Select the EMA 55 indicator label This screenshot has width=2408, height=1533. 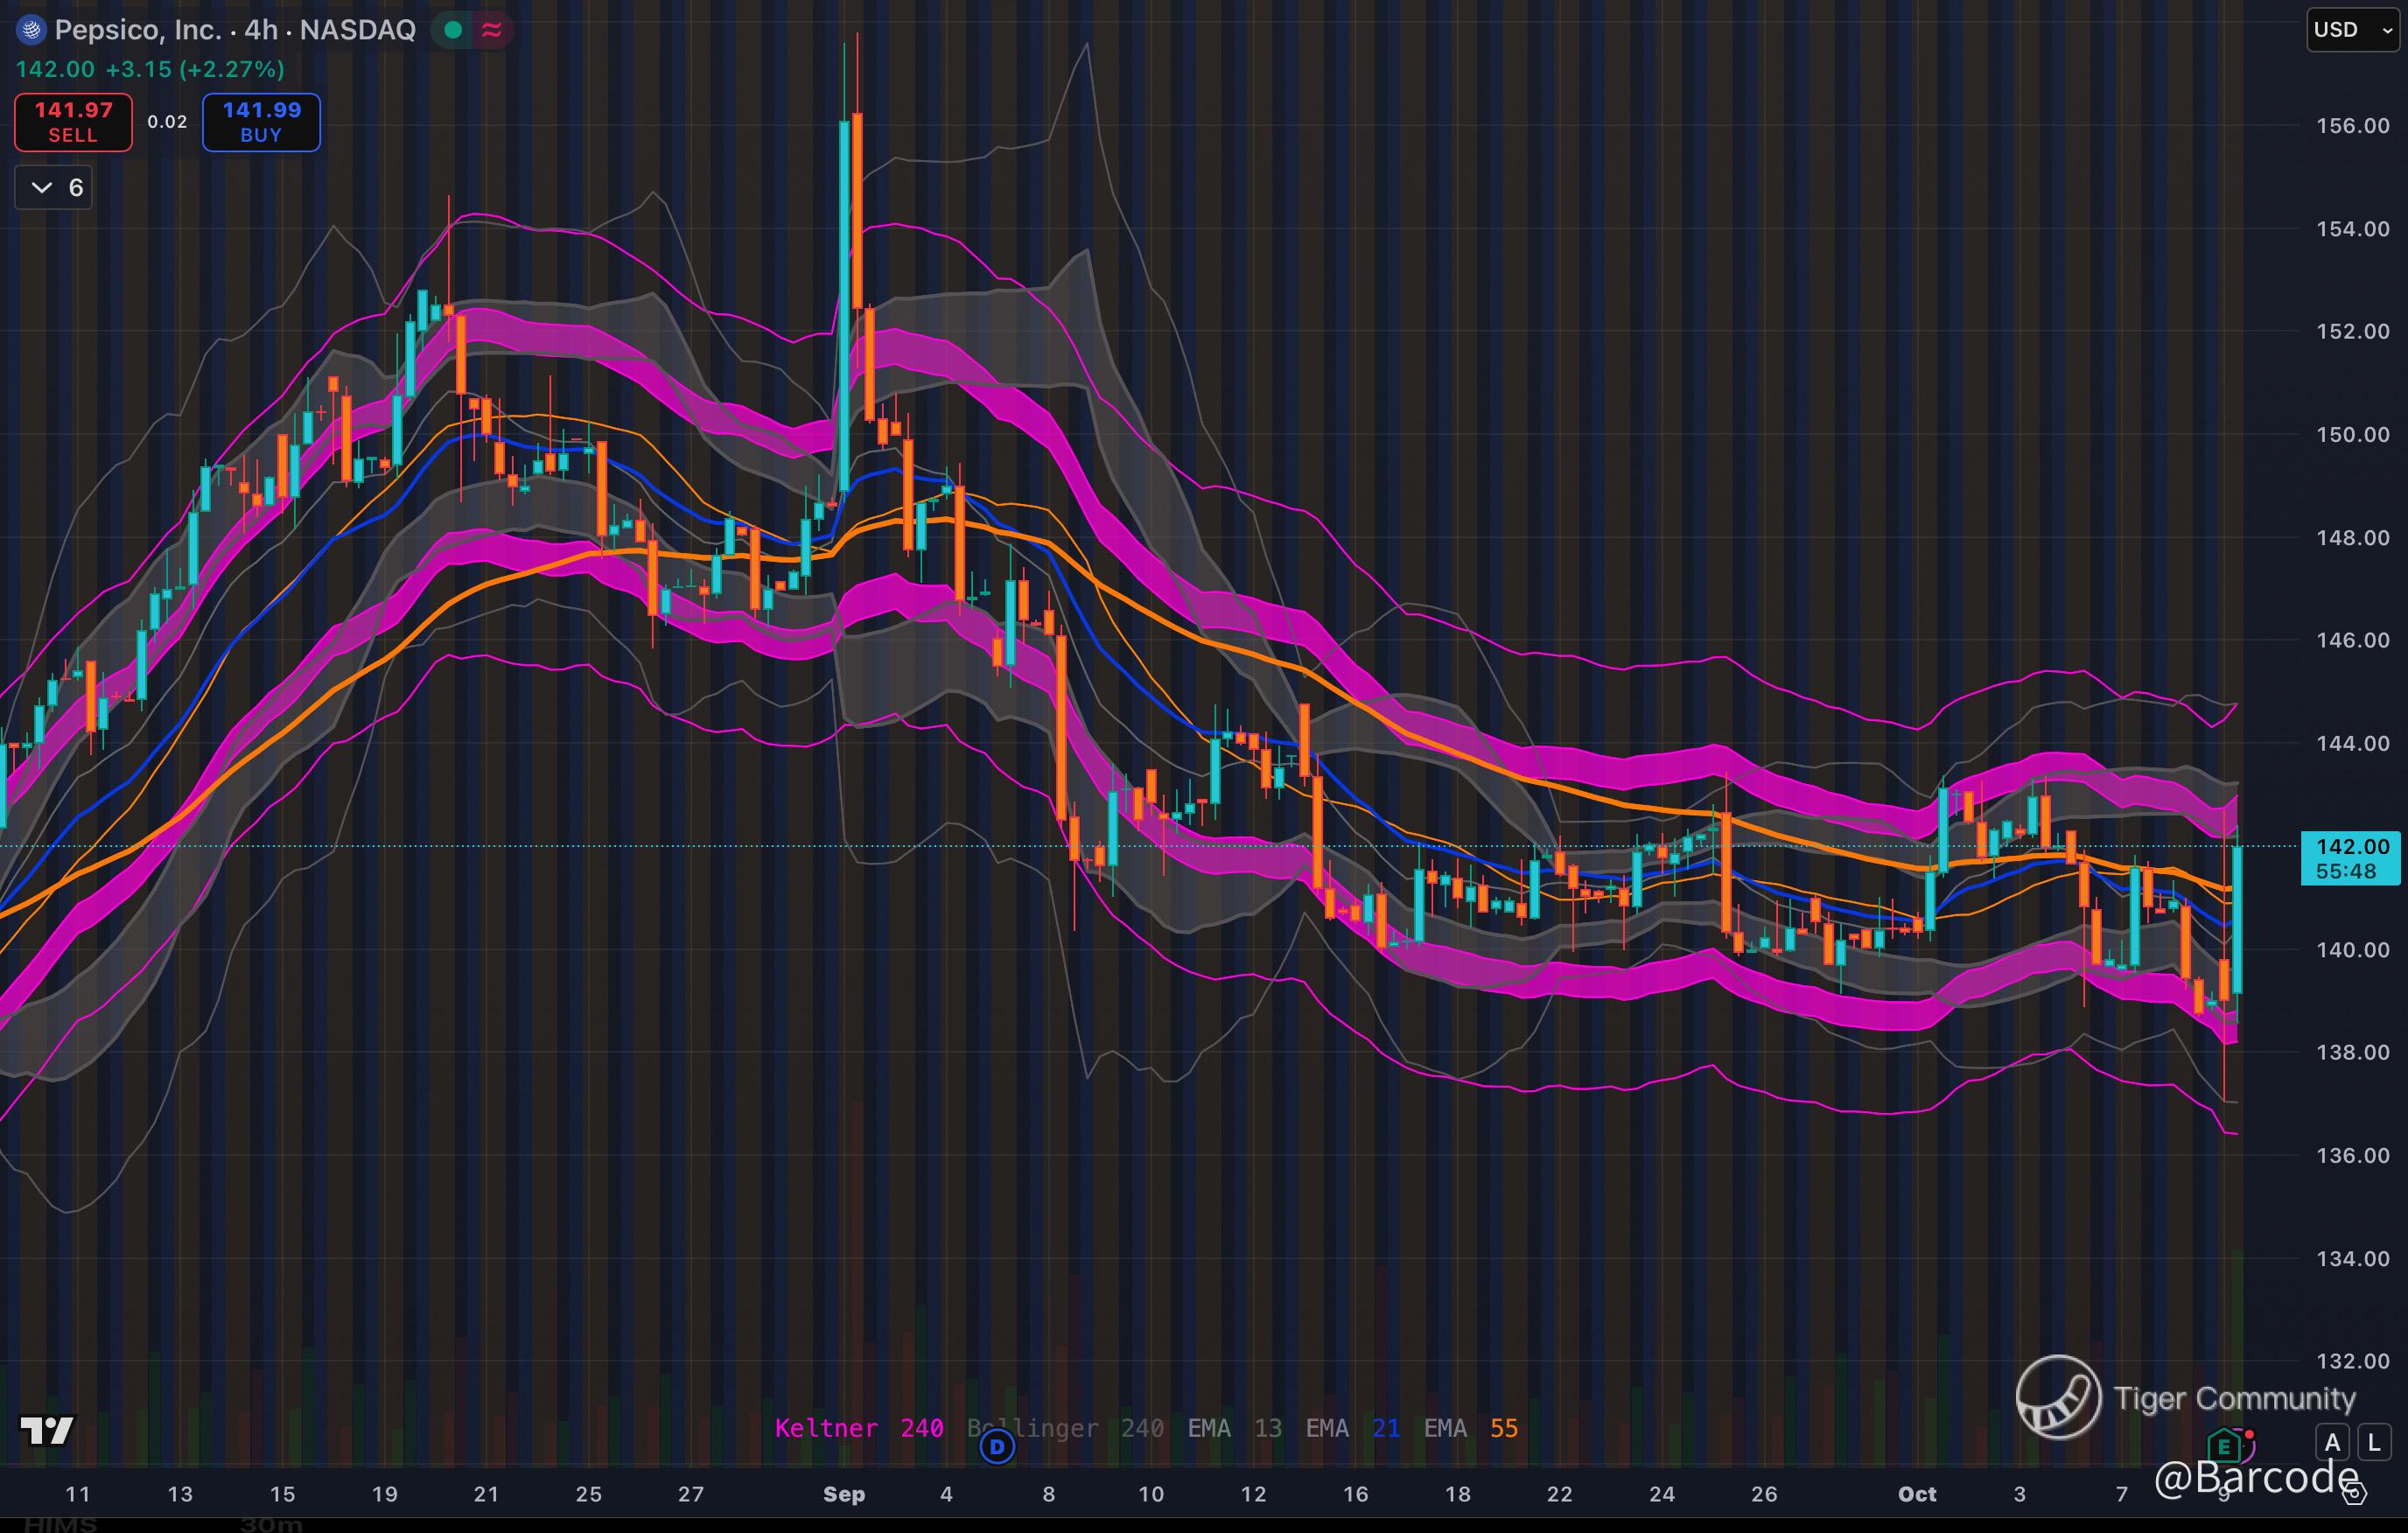pyautogui.click(x=1470, y=1428)
